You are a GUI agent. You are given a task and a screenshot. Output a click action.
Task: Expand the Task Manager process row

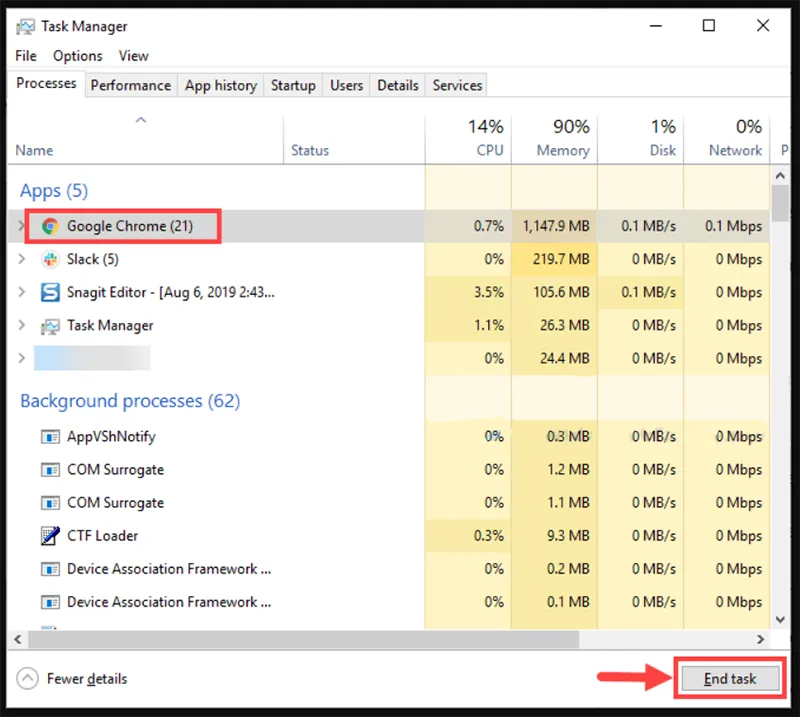pyautogui.click(x=22, y=326)
